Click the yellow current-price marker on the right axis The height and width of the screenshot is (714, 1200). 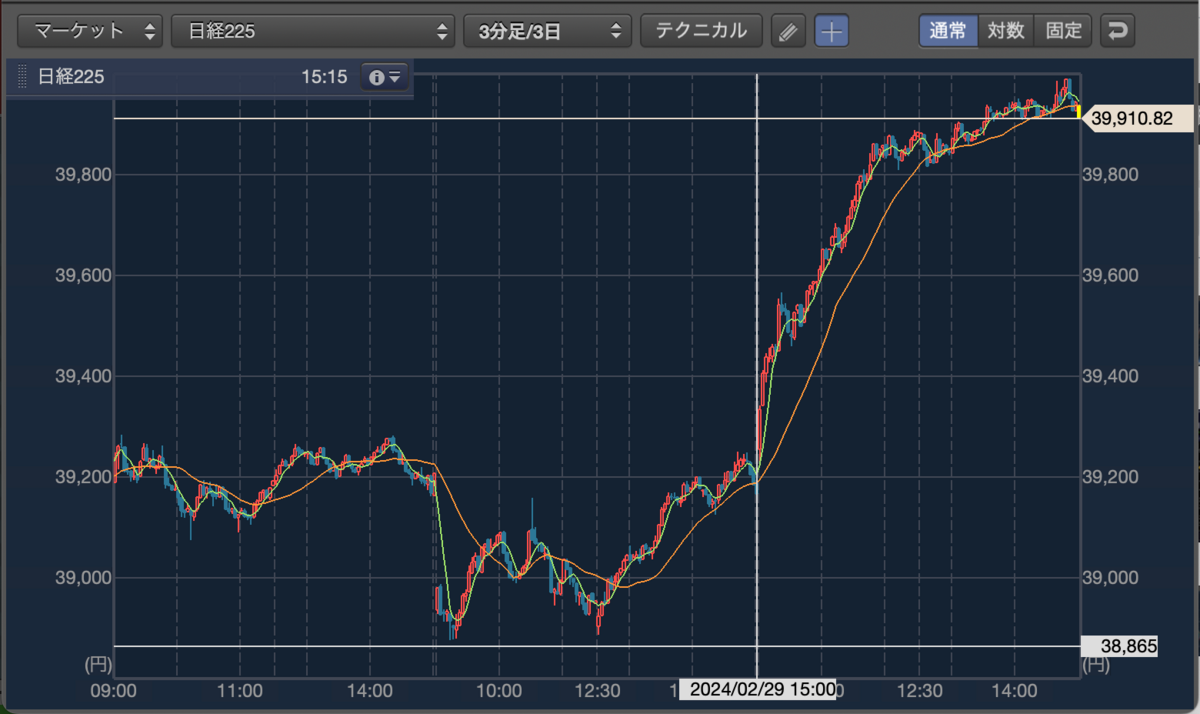coord(1078,110)
